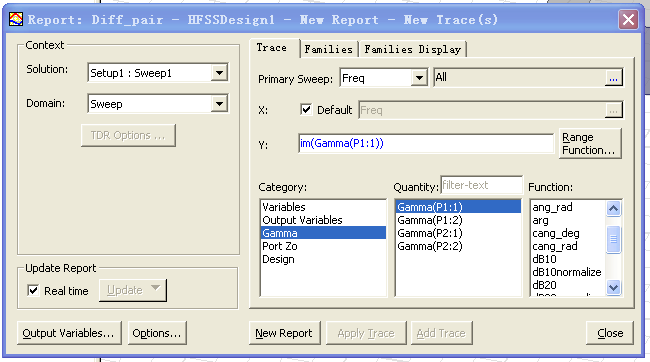Open the Solution dropdown showing Setup1 : Sweep1
This screenshot has width=650, height=362.
[219, 73]
